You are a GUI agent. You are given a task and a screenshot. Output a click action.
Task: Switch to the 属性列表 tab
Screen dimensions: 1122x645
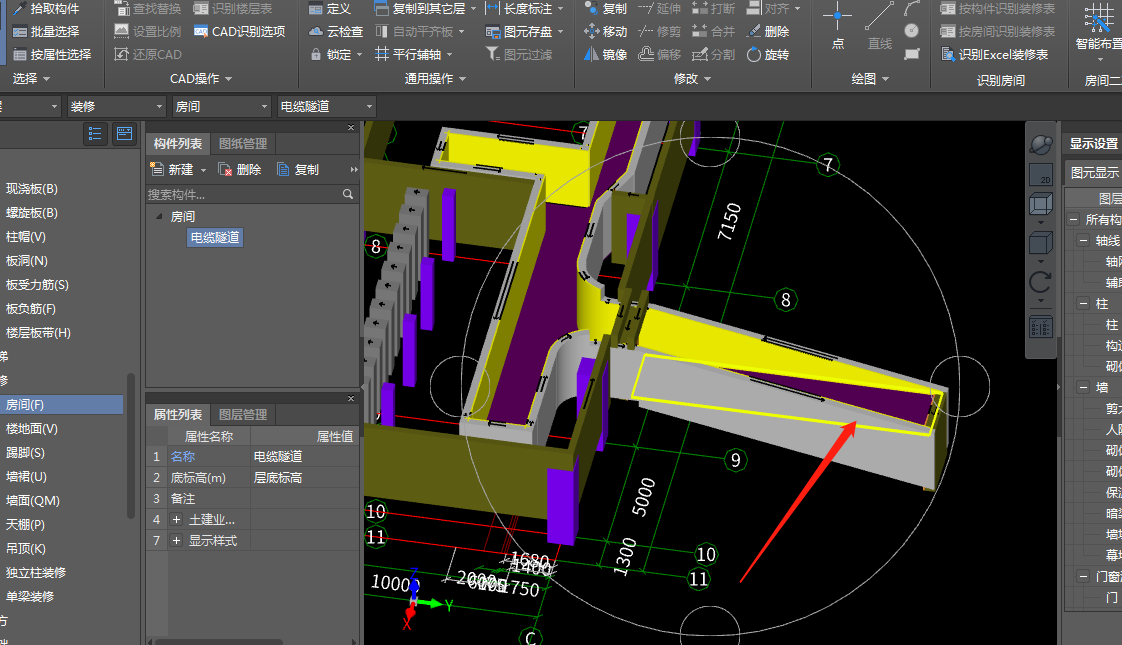(177, 414)
